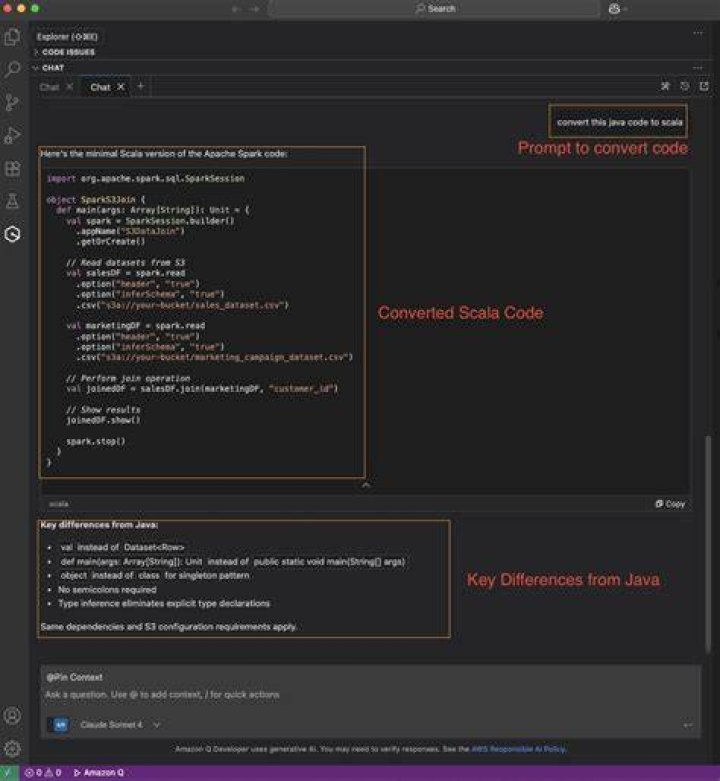
Task: Open the Testing flask view
Action: (12, 201)
